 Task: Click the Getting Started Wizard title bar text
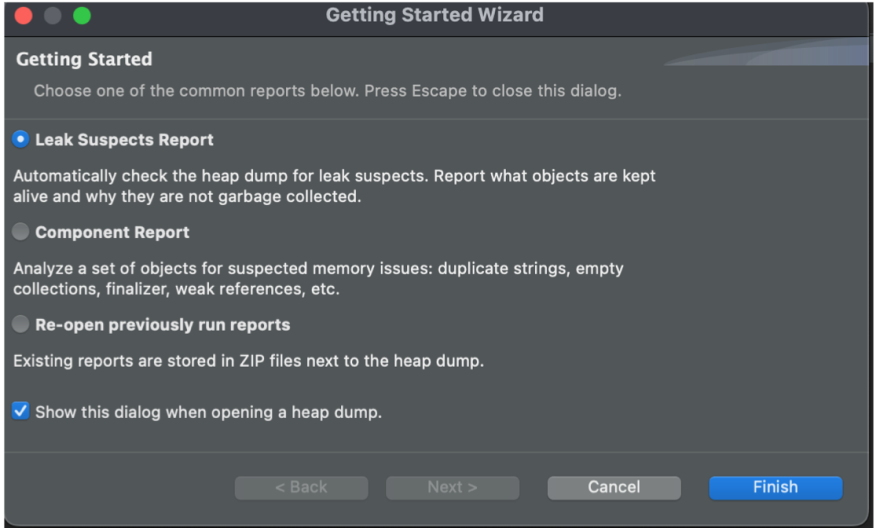tap(434, 15)
